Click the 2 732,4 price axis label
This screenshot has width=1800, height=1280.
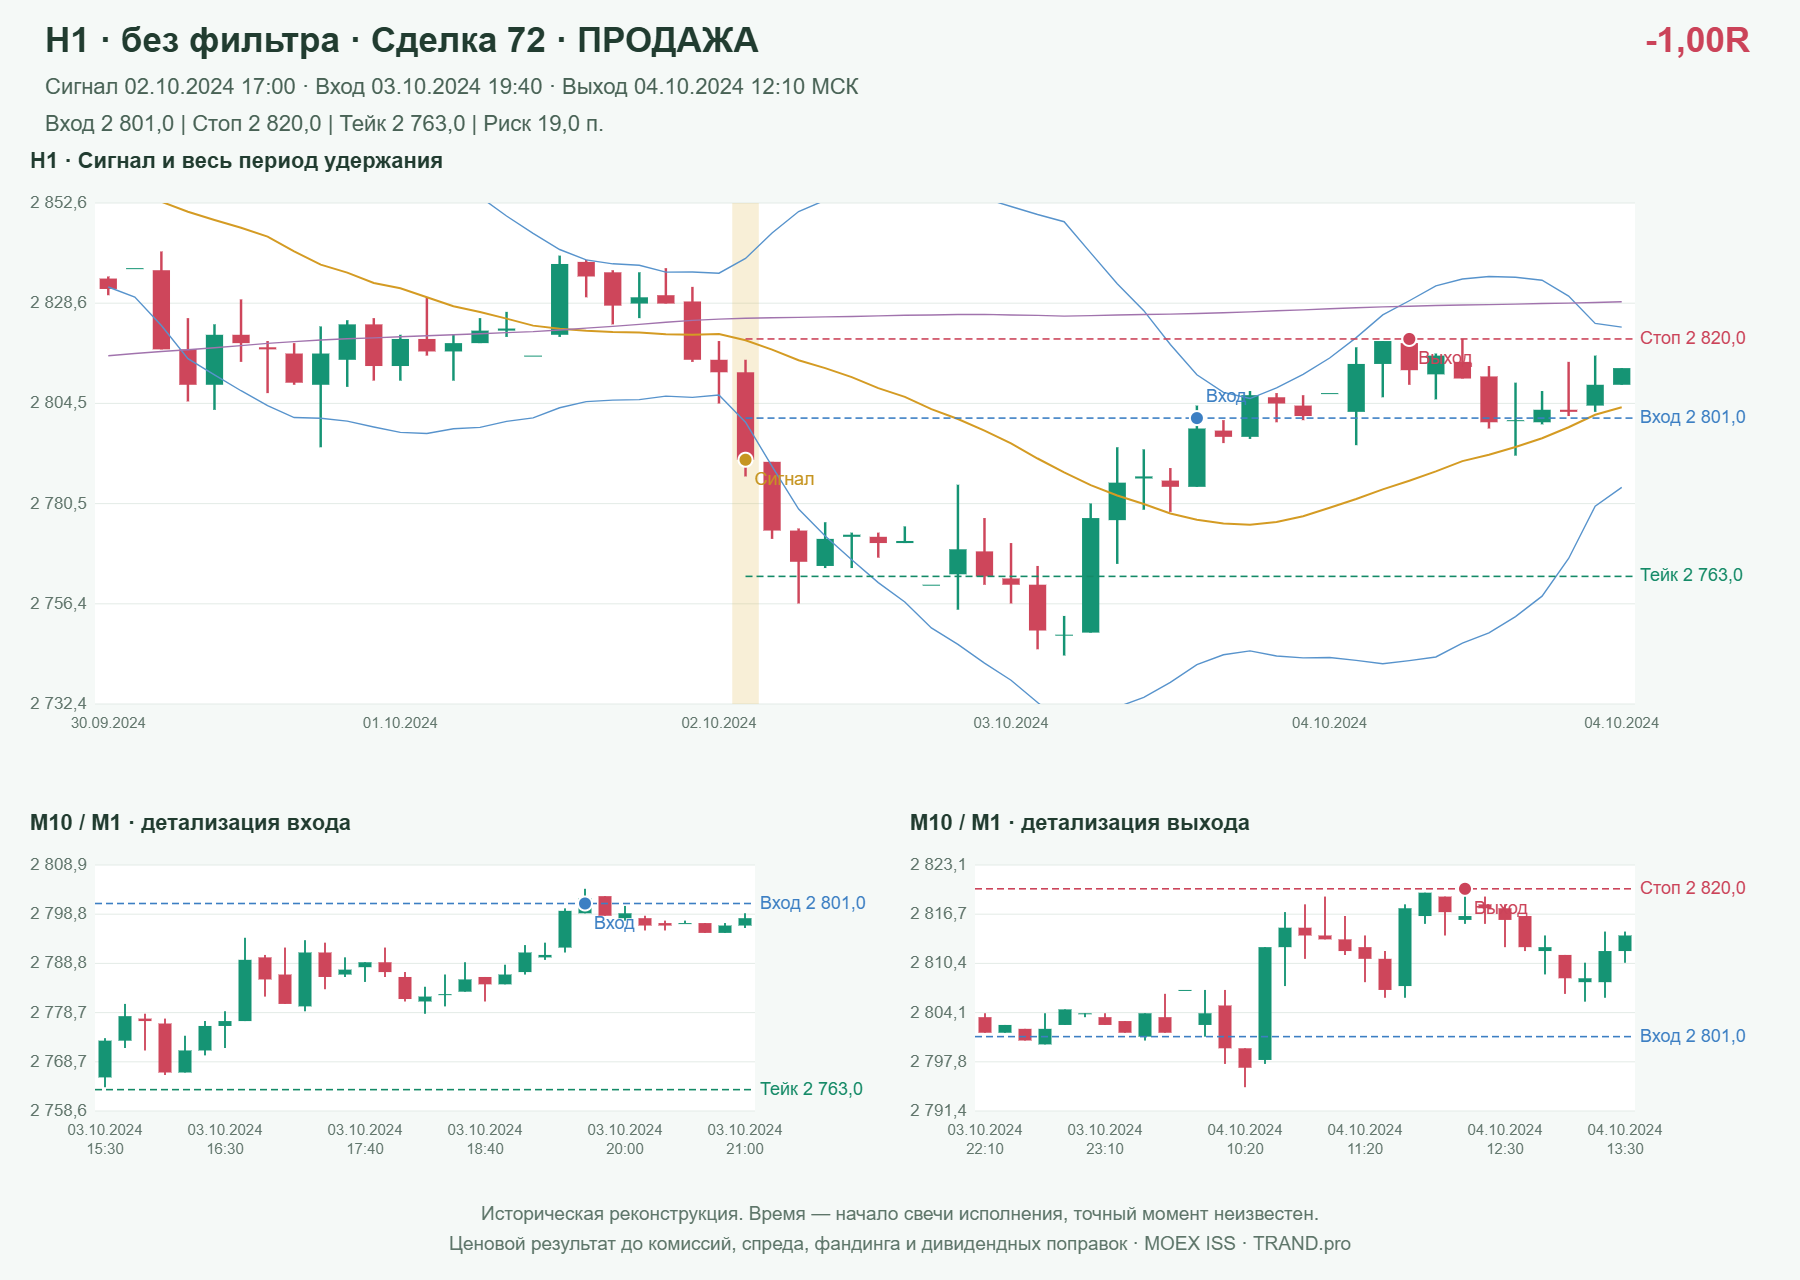pos(58,704)
